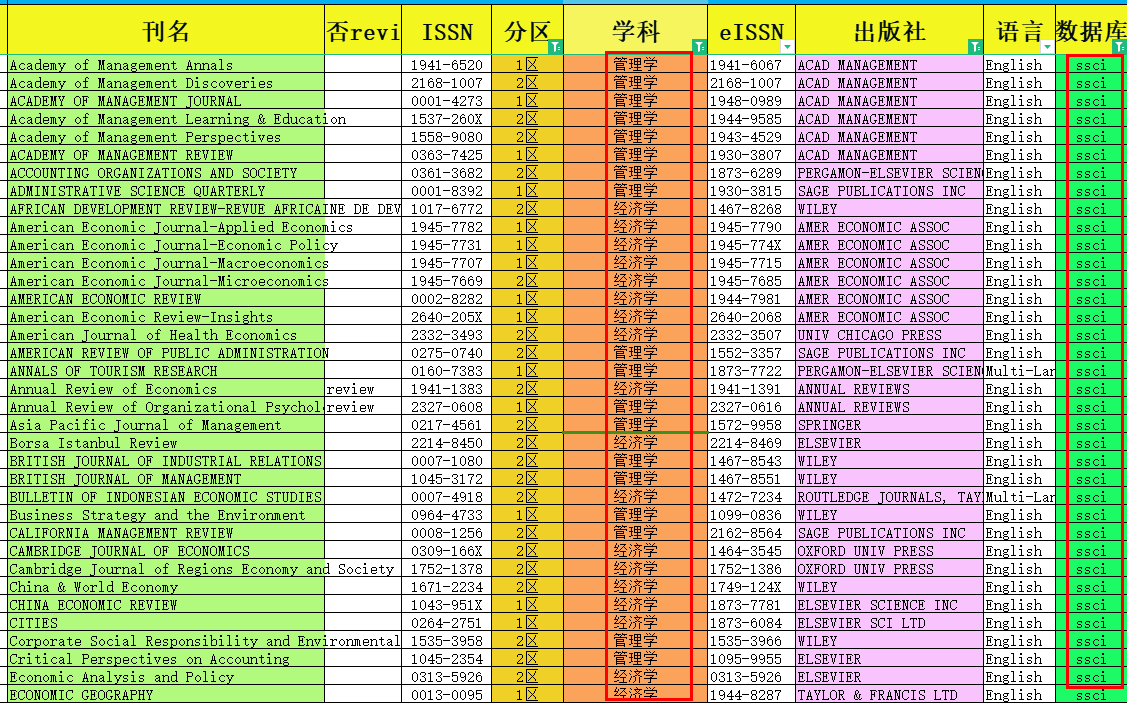1127x703 pixels.
Task: Select cell ECONOMIC GEOGRAPHY
Action: (166, 694)
